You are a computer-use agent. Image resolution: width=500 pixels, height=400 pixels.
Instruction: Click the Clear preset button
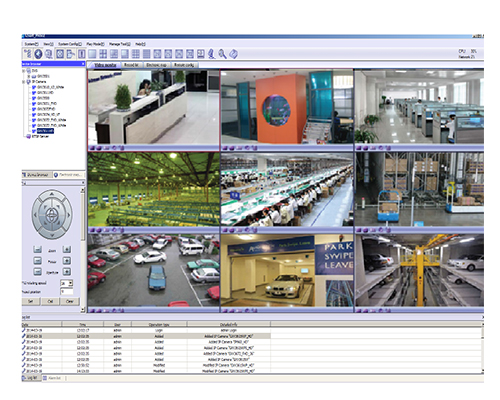pyautogui.click(x=70, y=301)
